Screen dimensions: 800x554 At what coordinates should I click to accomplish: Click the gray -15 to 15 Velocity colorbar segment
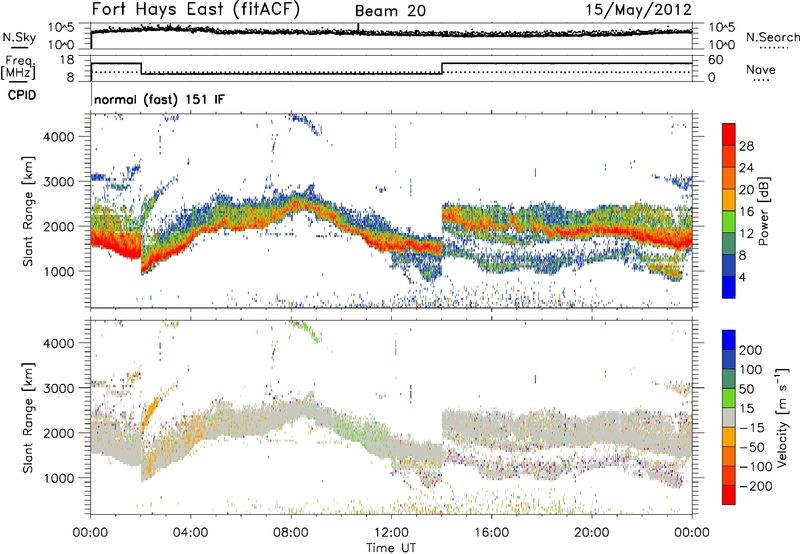coord(729,417)
